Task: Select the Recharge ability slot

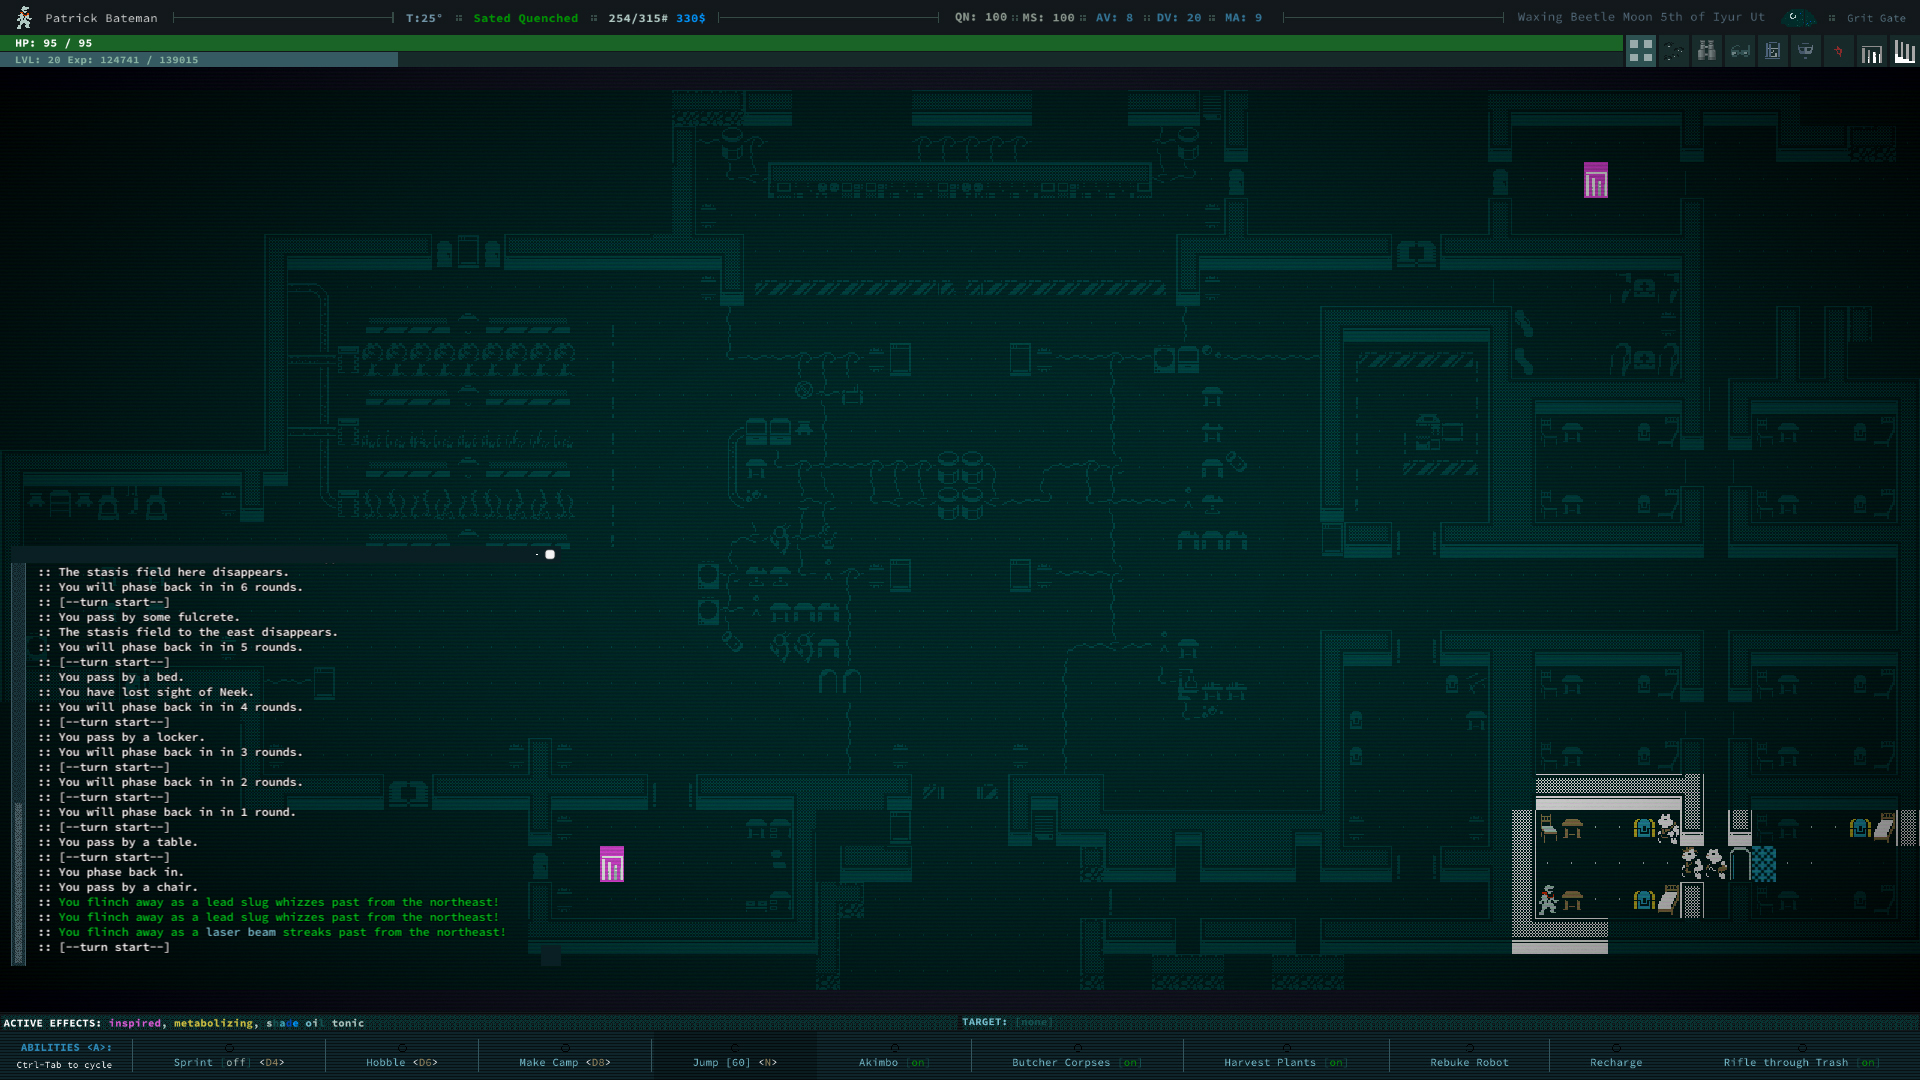Action: coord(1615,1062)
